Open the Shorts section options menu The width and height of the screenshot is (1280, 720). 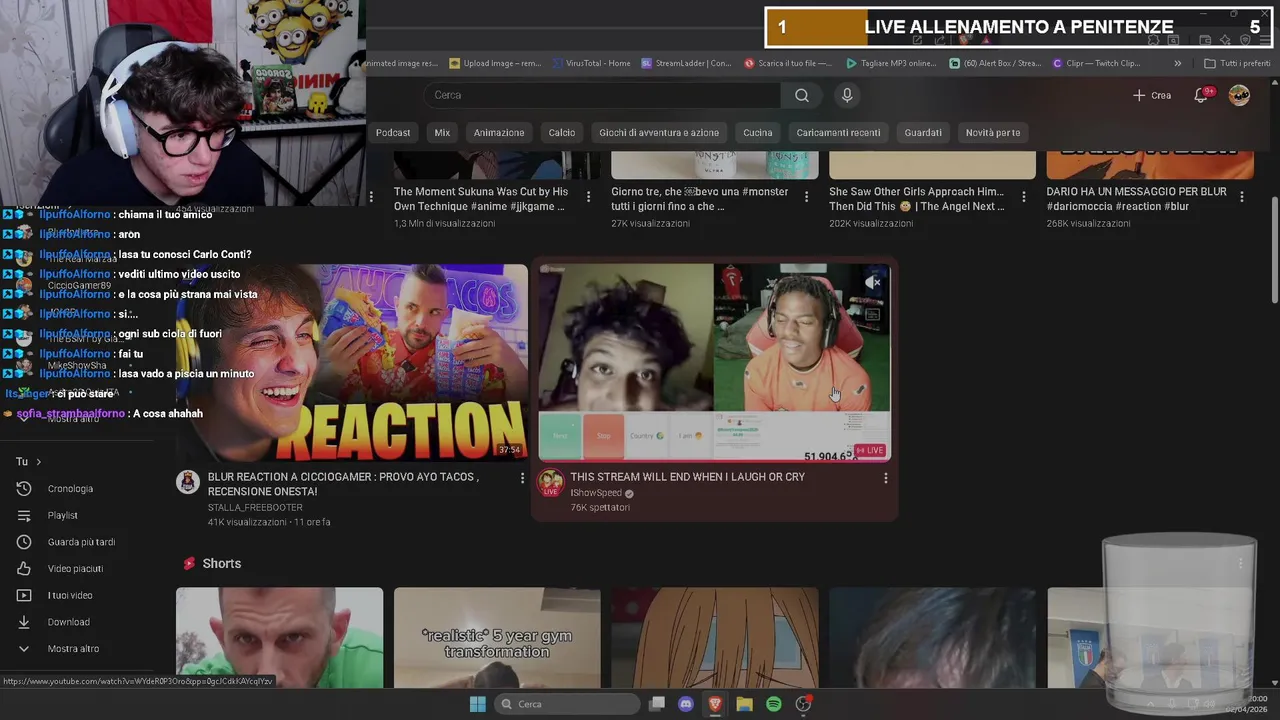[x=1241, y=564]
